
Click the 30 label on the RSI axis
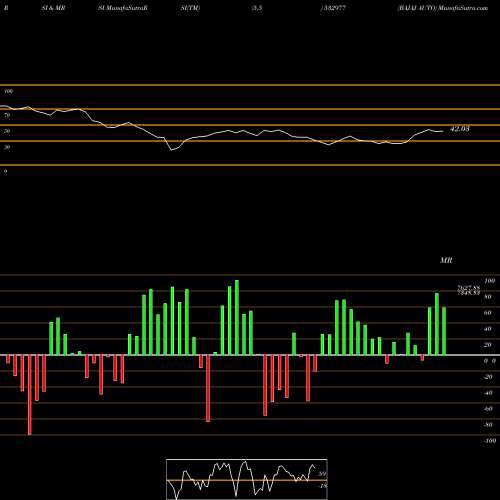[x=7, y=147]
